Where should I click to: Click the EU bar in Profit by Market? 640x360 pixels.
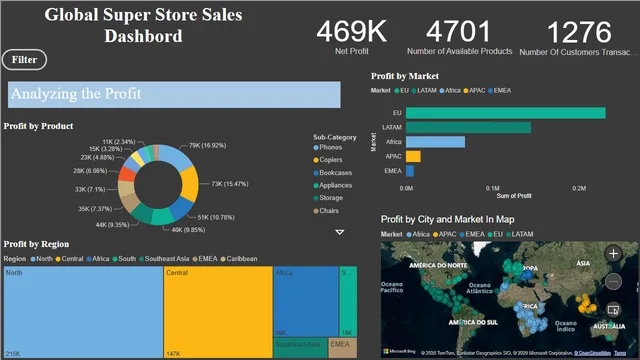point(506,113)
